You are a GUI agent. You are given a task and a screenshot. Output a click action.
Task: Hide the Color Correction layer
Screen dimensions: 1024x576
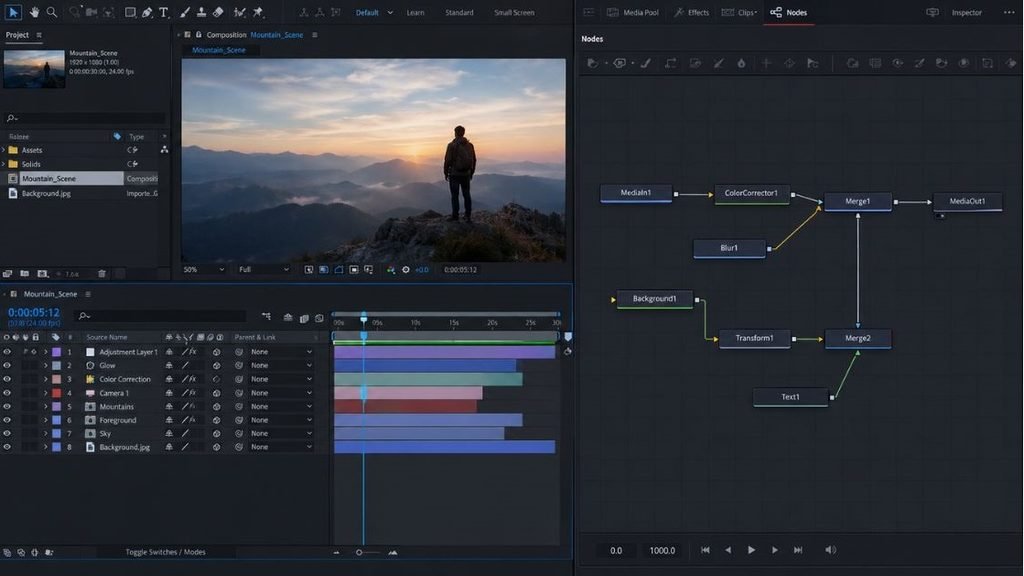7,379
